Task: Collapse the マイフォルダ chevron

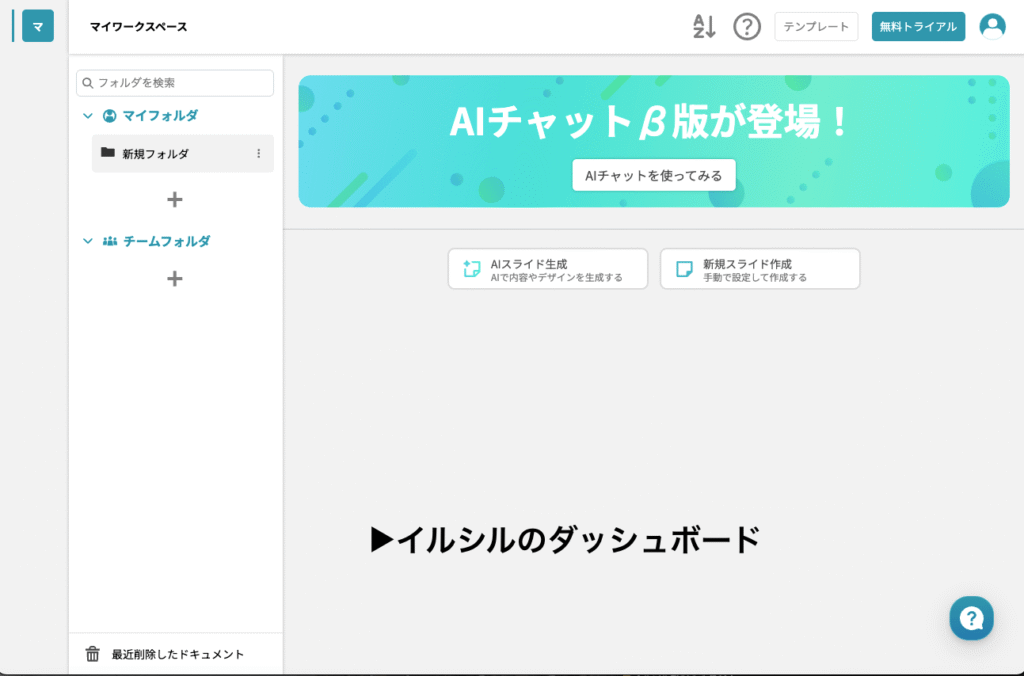Action: (88, 116)
